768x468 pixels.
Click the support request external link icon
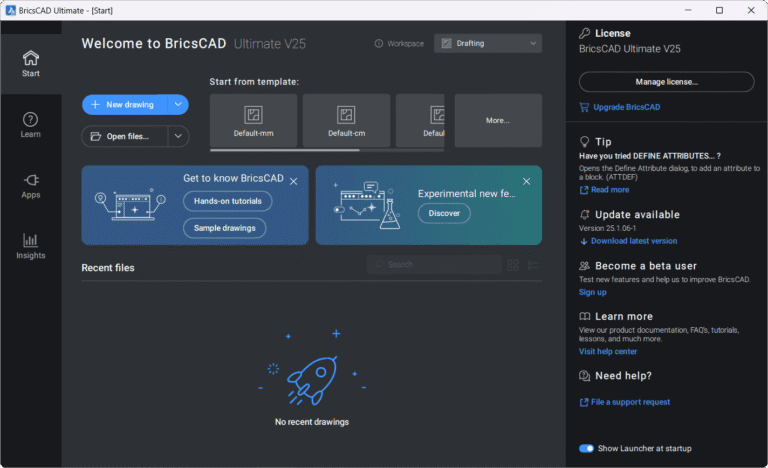coord(584,402)
